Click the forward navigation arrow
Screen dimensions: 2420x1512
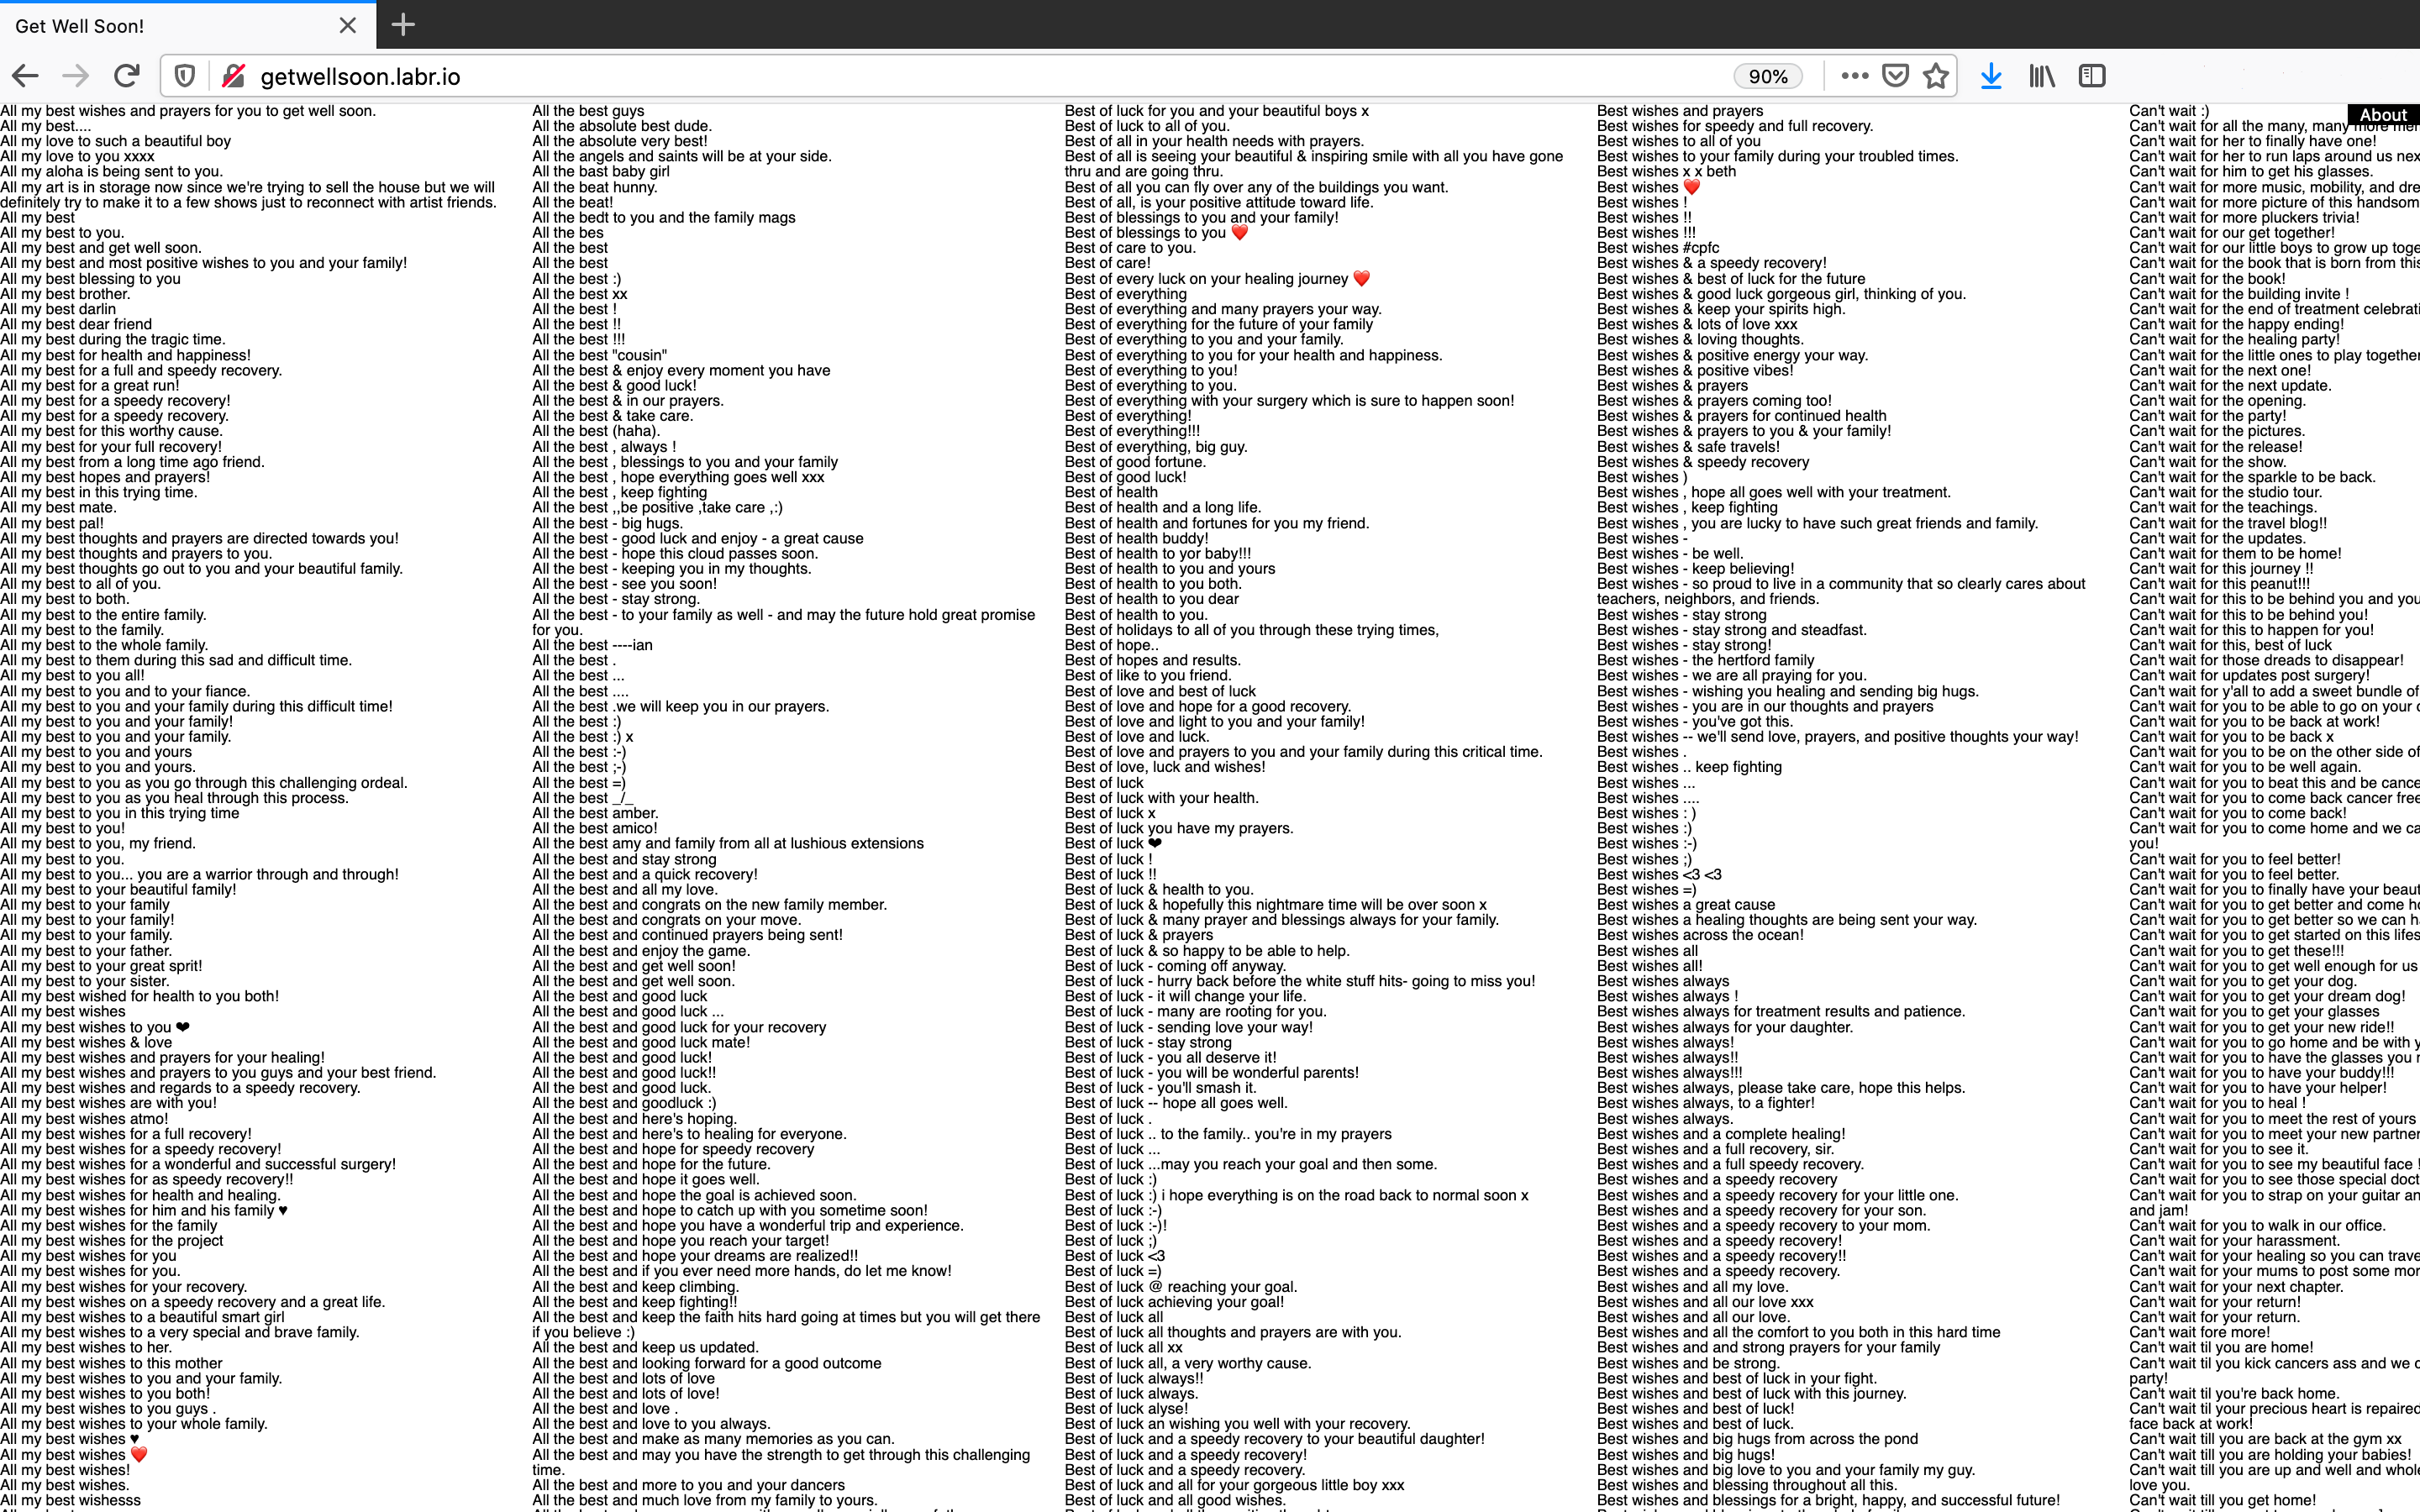76,76
